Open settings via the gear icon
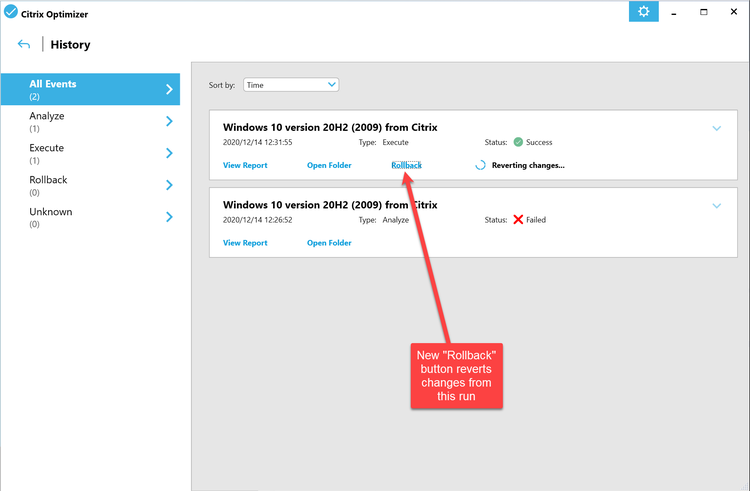 (x=643, y=11)
